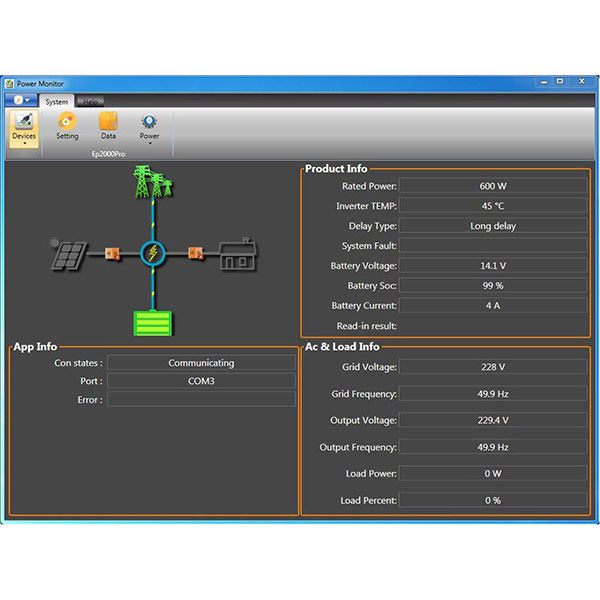
Task: Click the green battery icon
Action: pyautogui.click(x=153, y=323)
